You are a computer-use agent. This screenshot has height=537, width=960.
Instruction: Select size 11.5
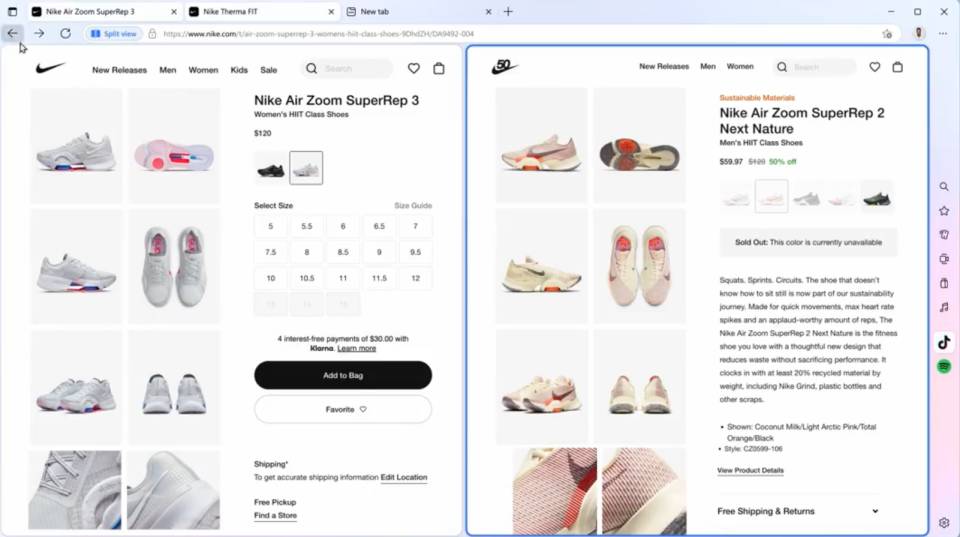(379, 278)
